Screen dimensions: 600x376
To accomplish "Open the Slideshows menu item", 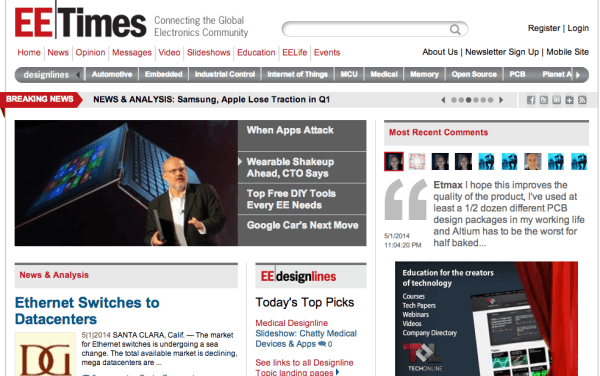I will [x=209, y=52].
